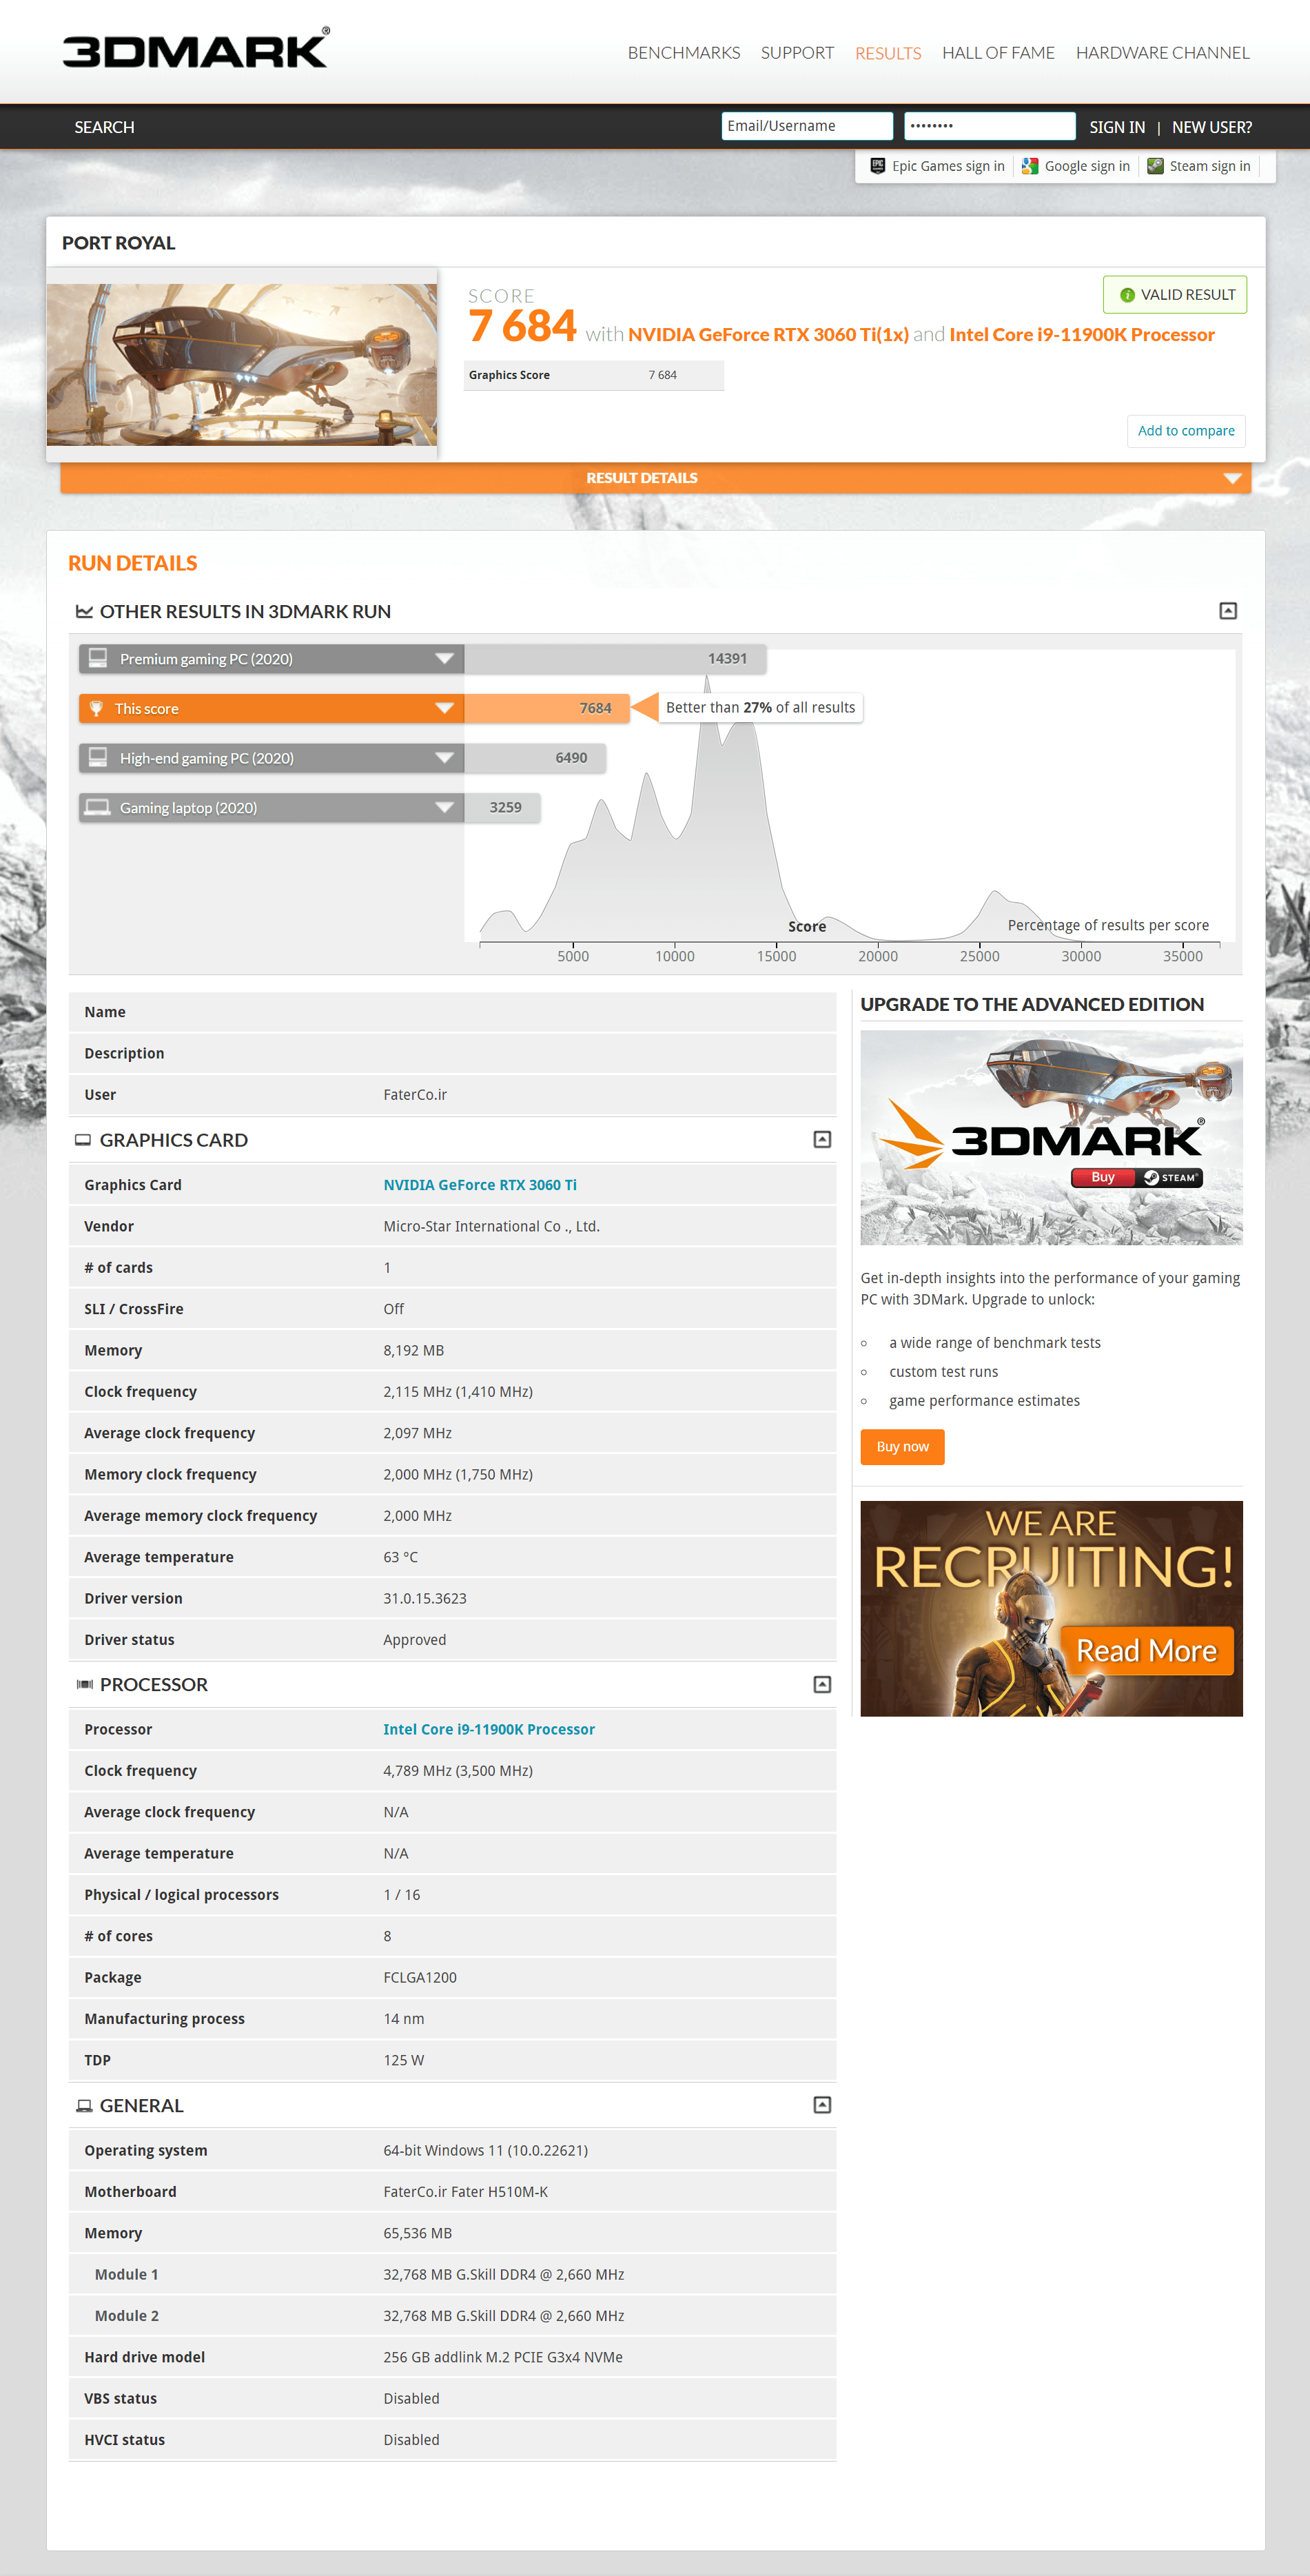Click the 63 °C average temperature value
The width and height of the screenshot is (1310, 2576).
click(400, 1558)
